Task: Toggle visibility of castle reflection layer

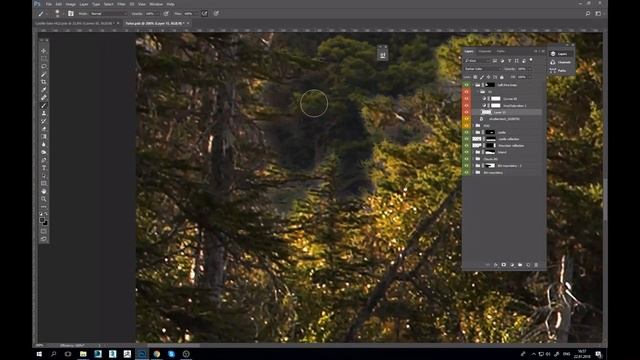Action: pos(467,139)
